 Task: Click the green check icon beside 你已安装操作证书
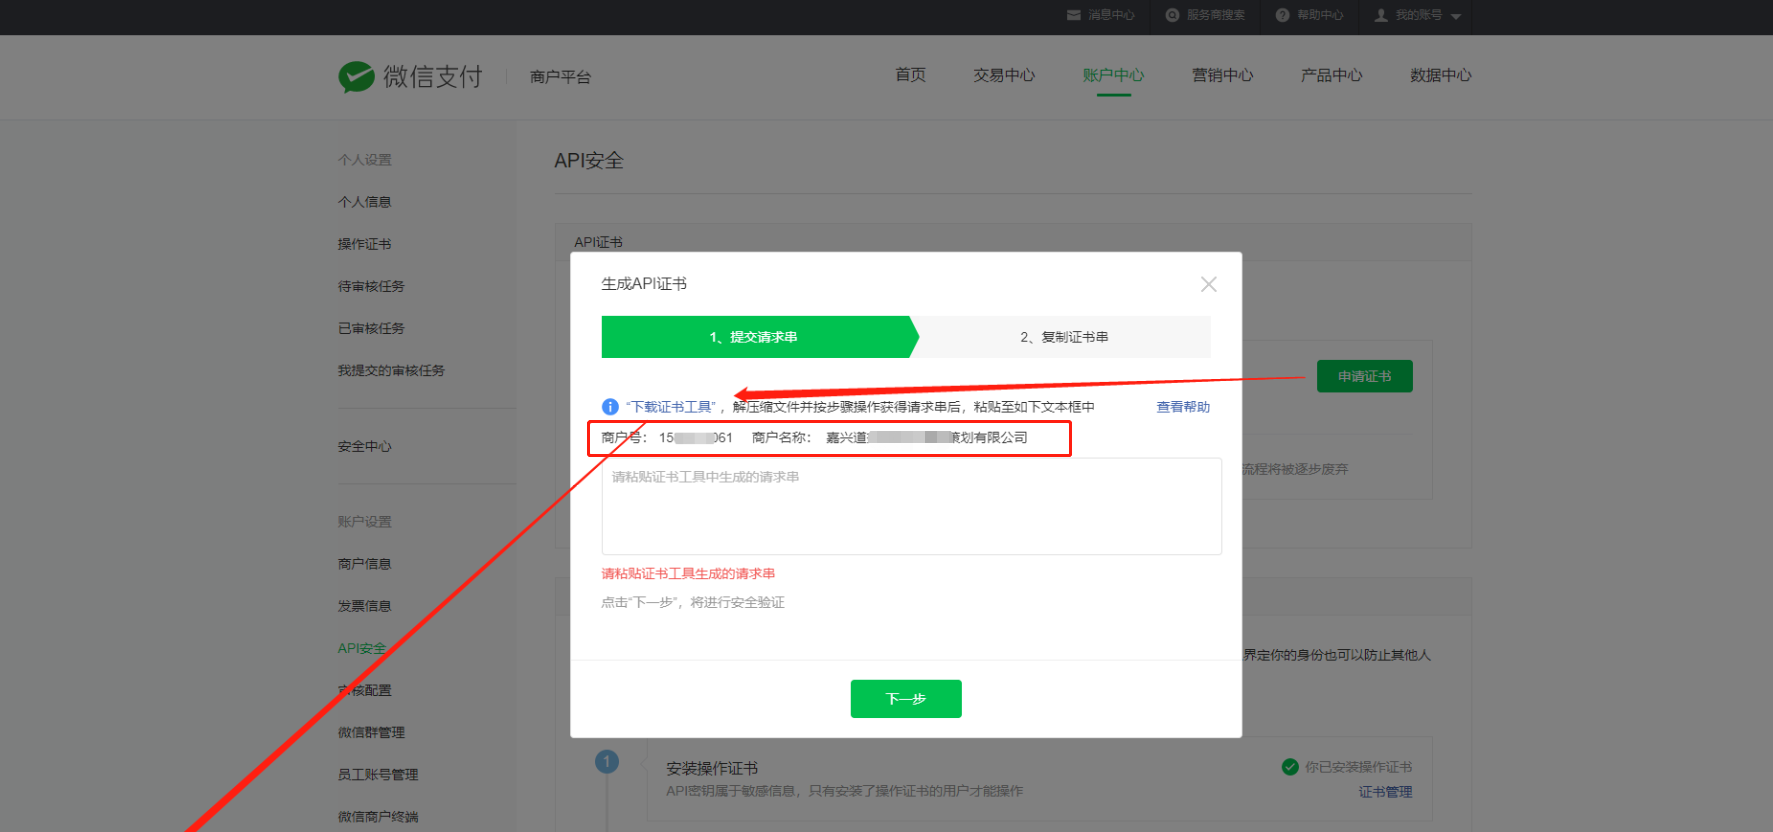(x=1290, y=767)
